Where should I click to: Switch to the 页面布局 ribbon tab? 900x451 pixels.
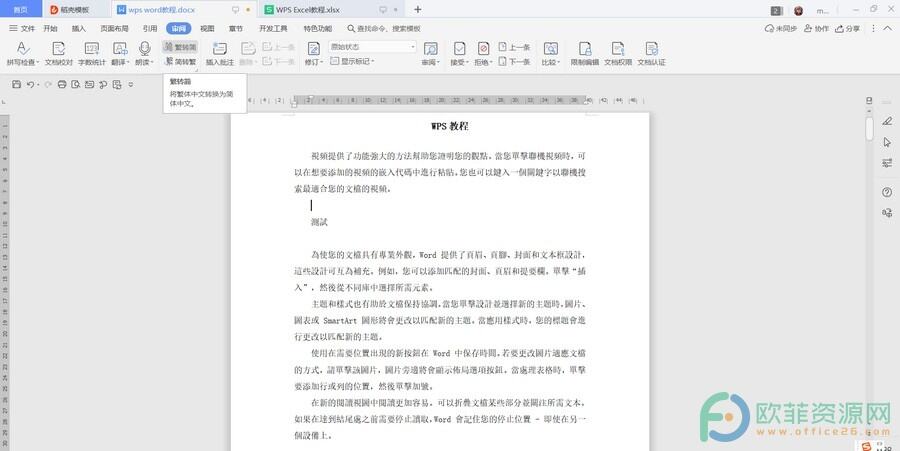tap(114, 28)
